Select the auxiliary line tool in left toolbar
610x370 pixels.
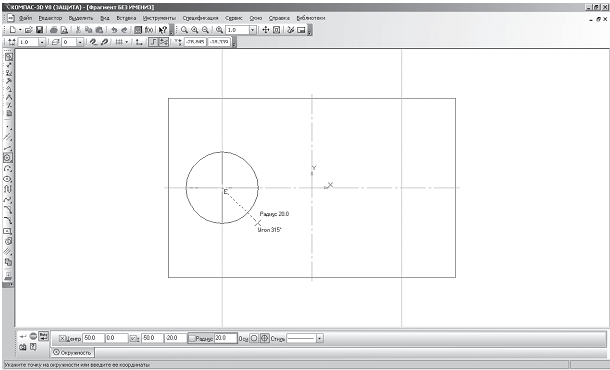coord(8,137)
